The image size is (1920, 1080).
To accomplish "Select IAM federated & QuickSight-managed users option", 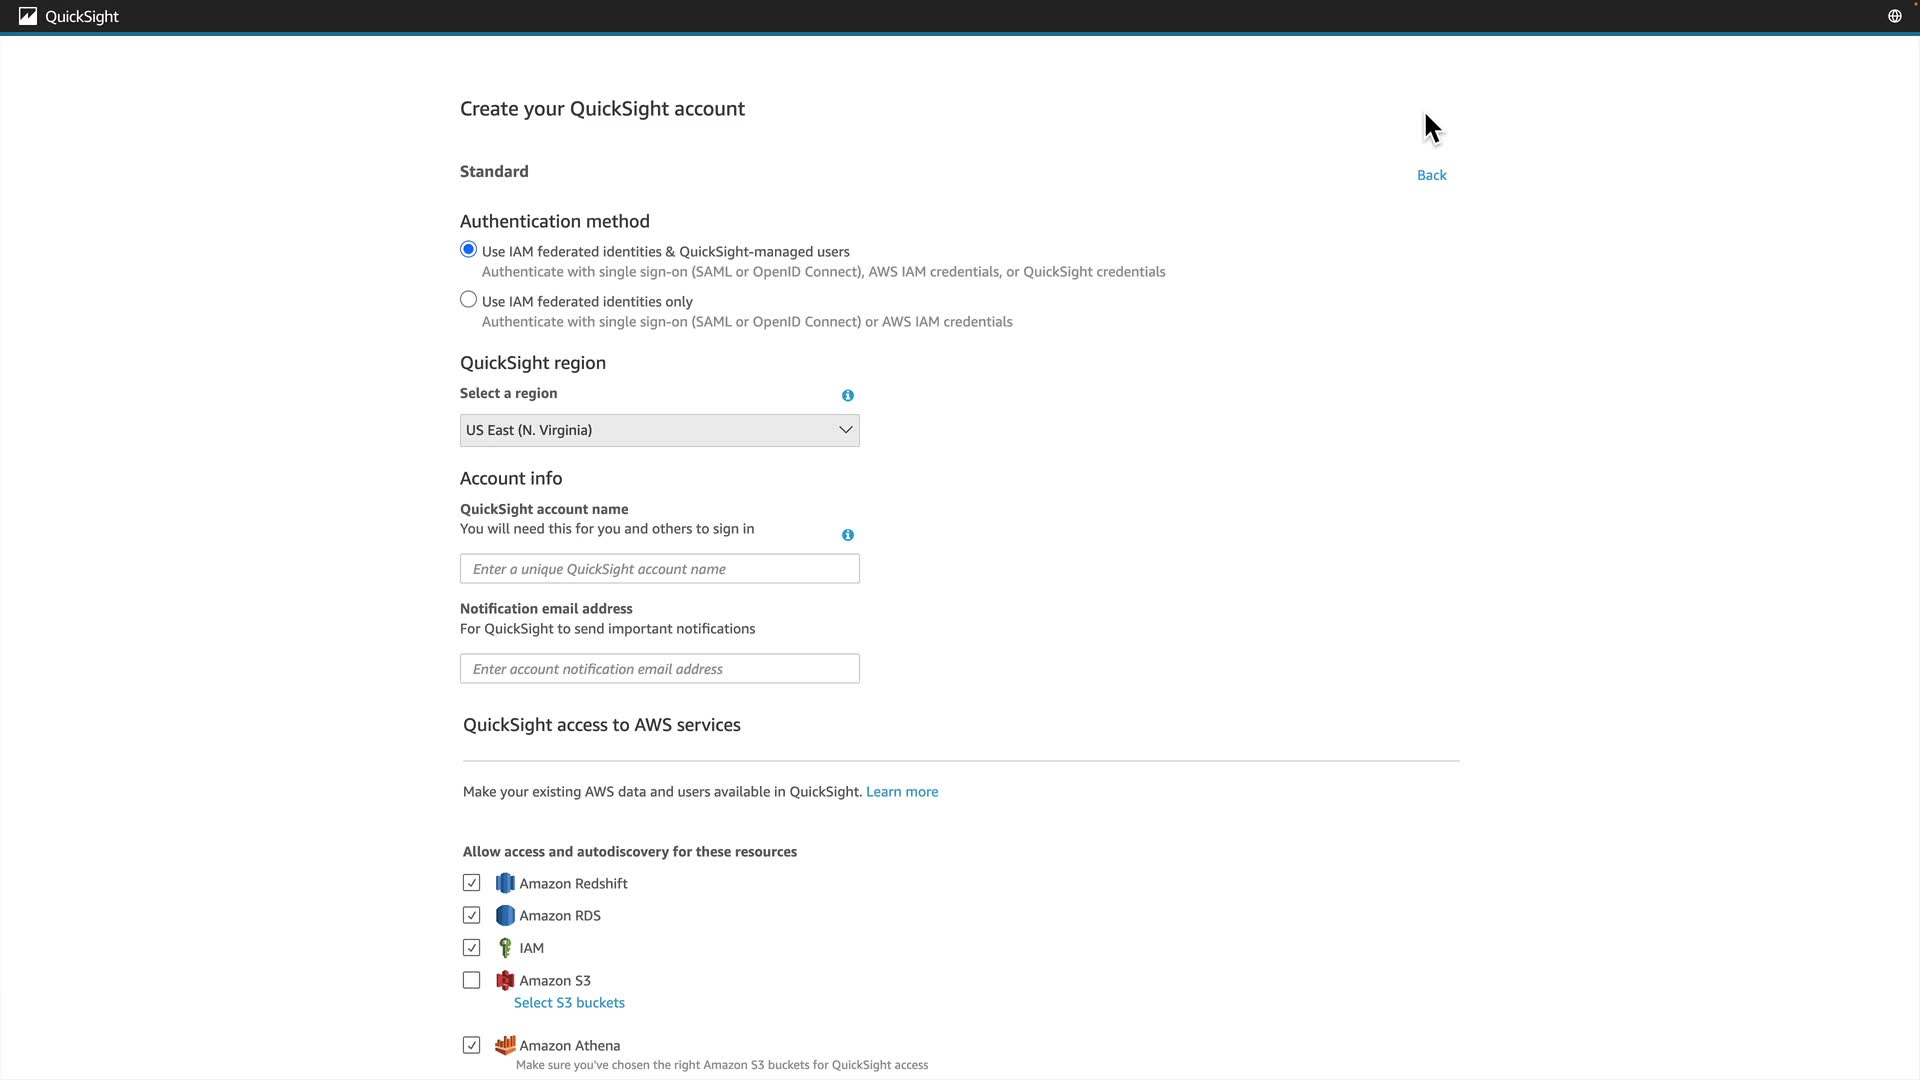I will [x=468, y=250].
